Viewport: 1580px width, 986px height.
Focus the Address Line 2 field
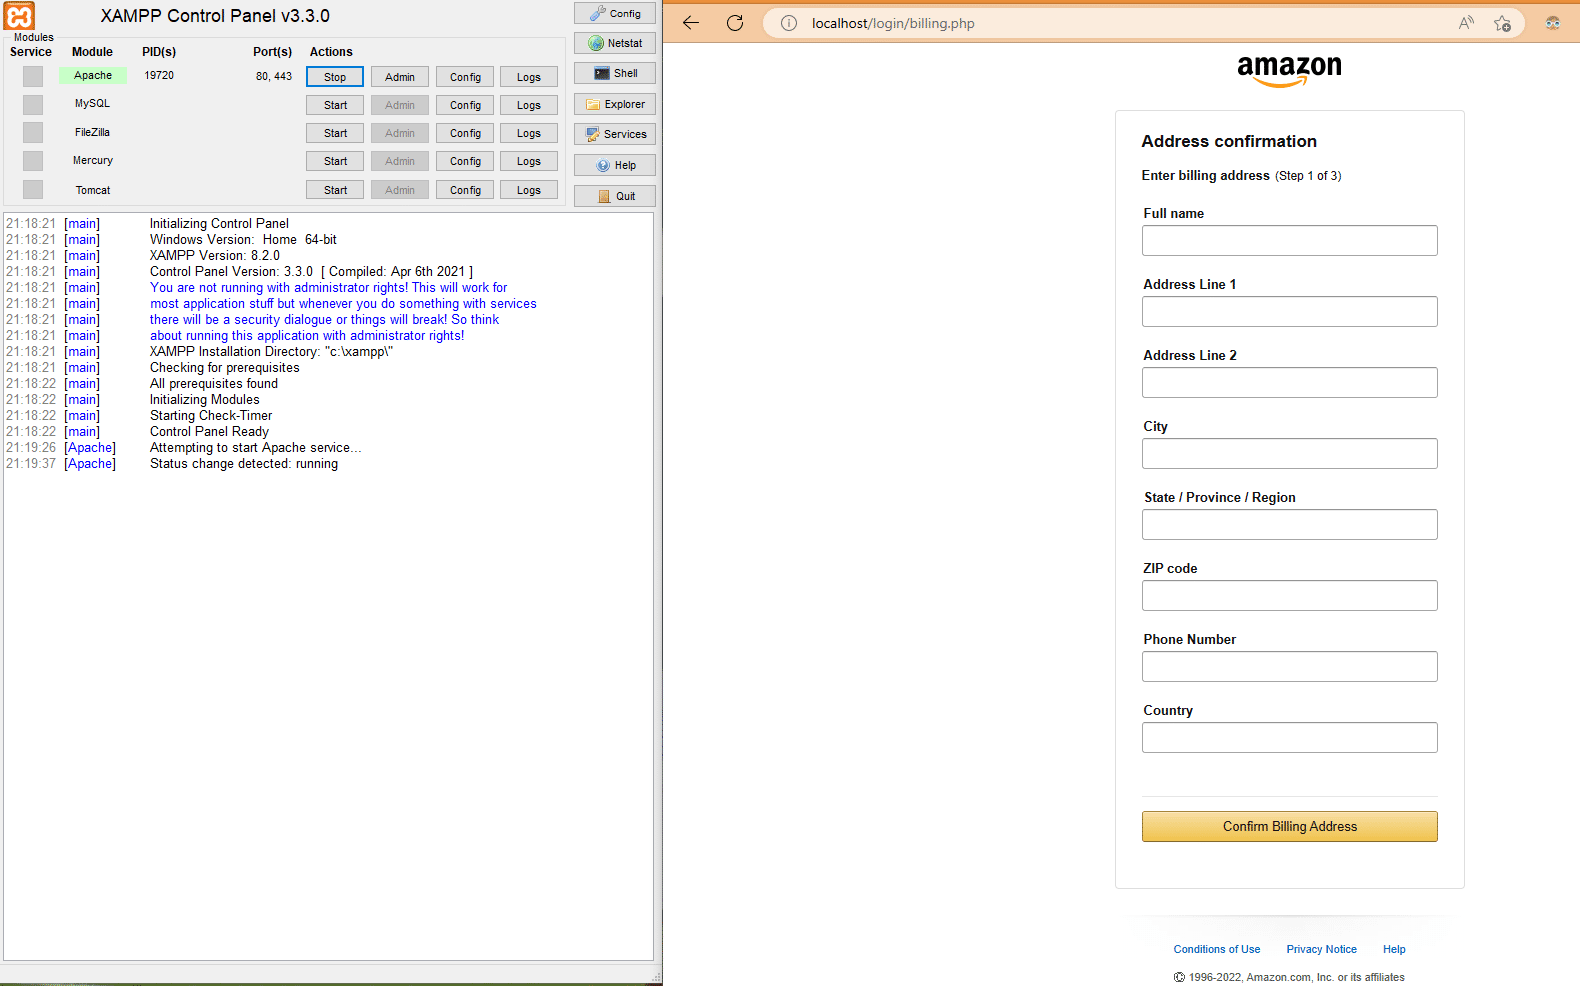tap(1290, 382)
